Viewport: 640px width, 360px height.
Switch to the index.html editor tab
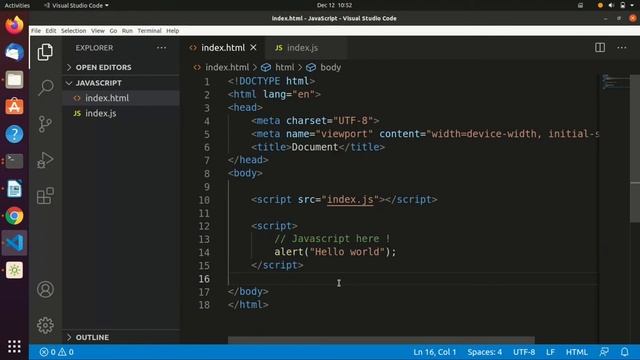(223, 48)
